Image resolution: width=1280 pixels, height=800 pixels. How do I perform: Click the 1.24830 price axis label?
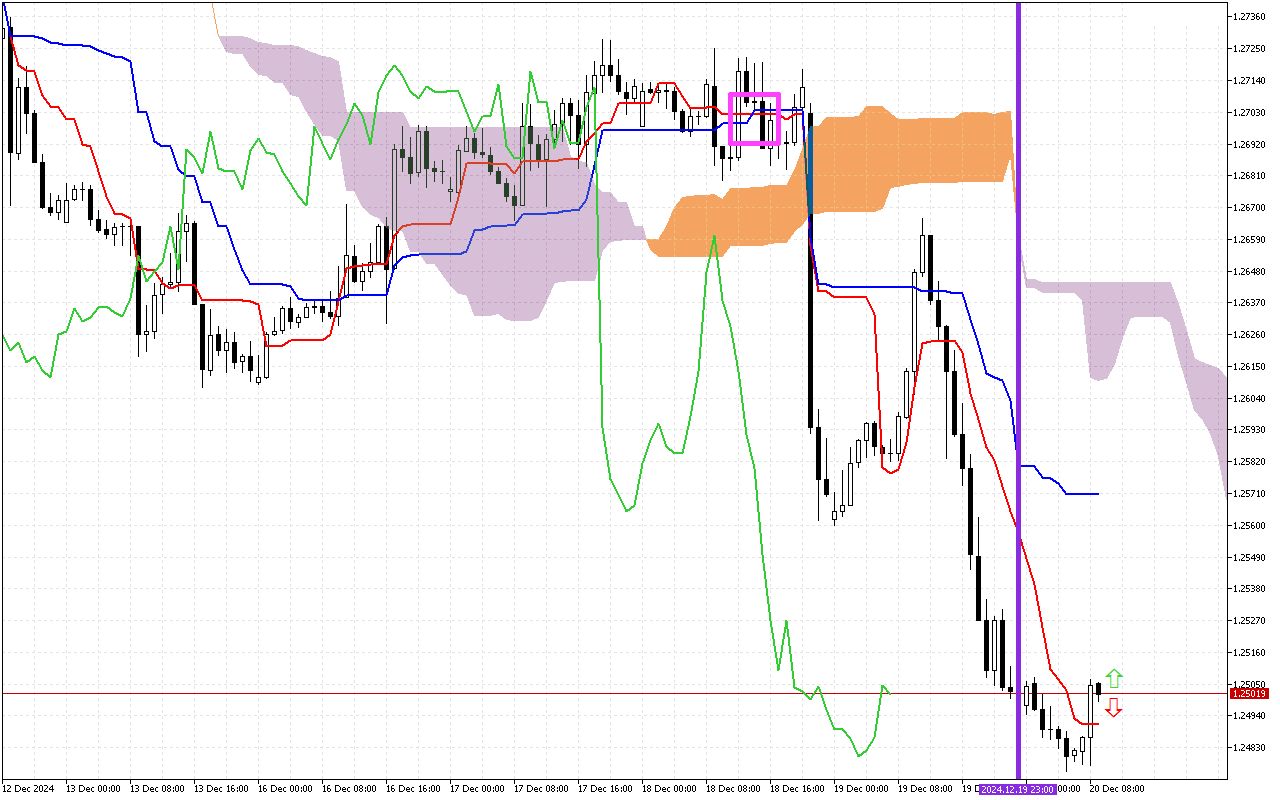tap(1250, 748)
